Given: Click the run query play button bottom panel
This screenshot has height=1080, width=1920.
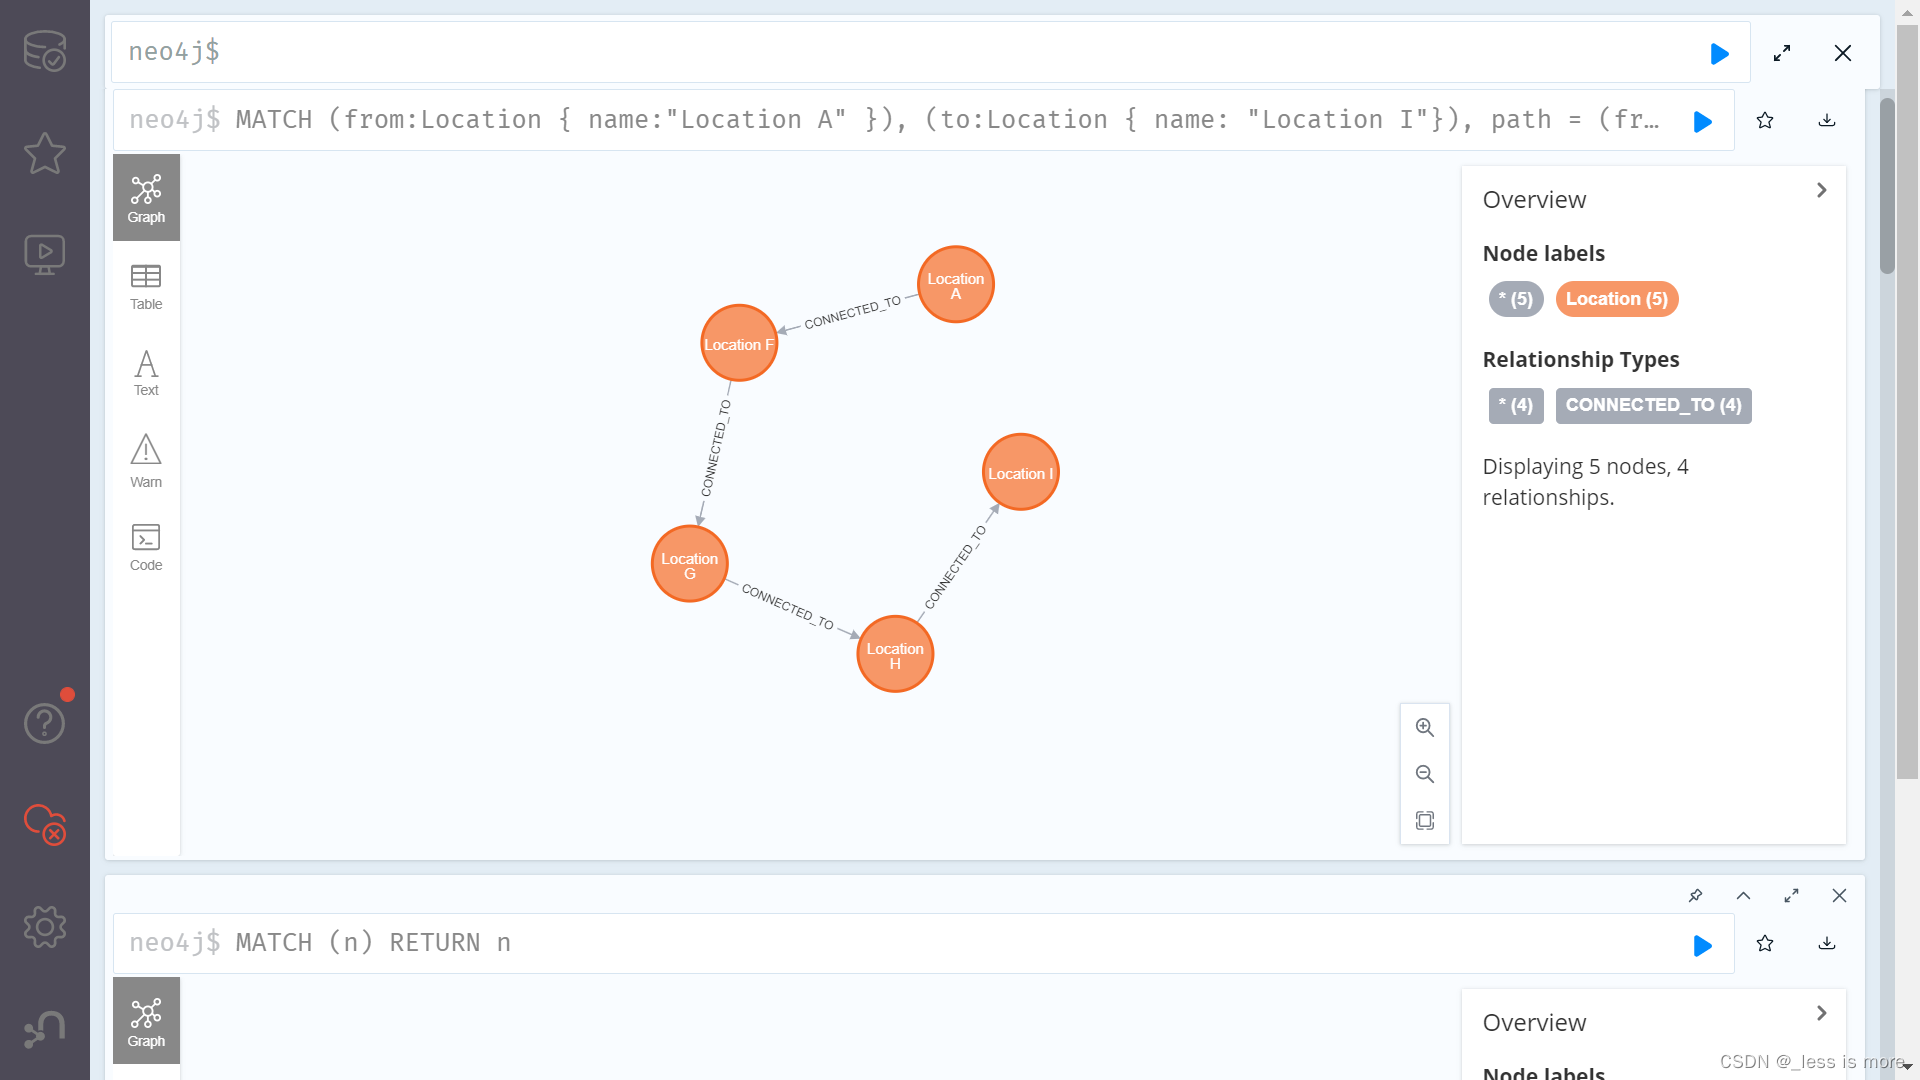Looking at the screenshot, I should point(1702,944).
